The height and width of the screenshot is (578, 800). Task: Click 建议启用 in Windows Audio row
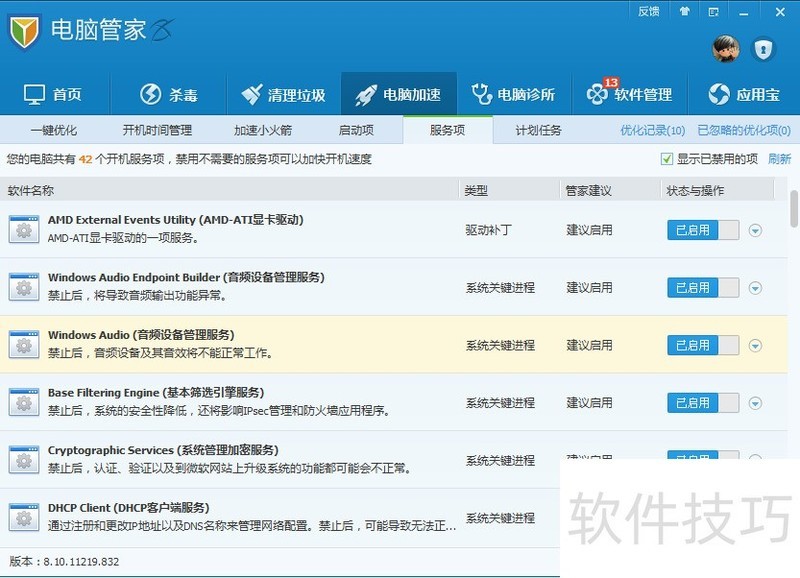pyautogui.click(x=589, y=345)
